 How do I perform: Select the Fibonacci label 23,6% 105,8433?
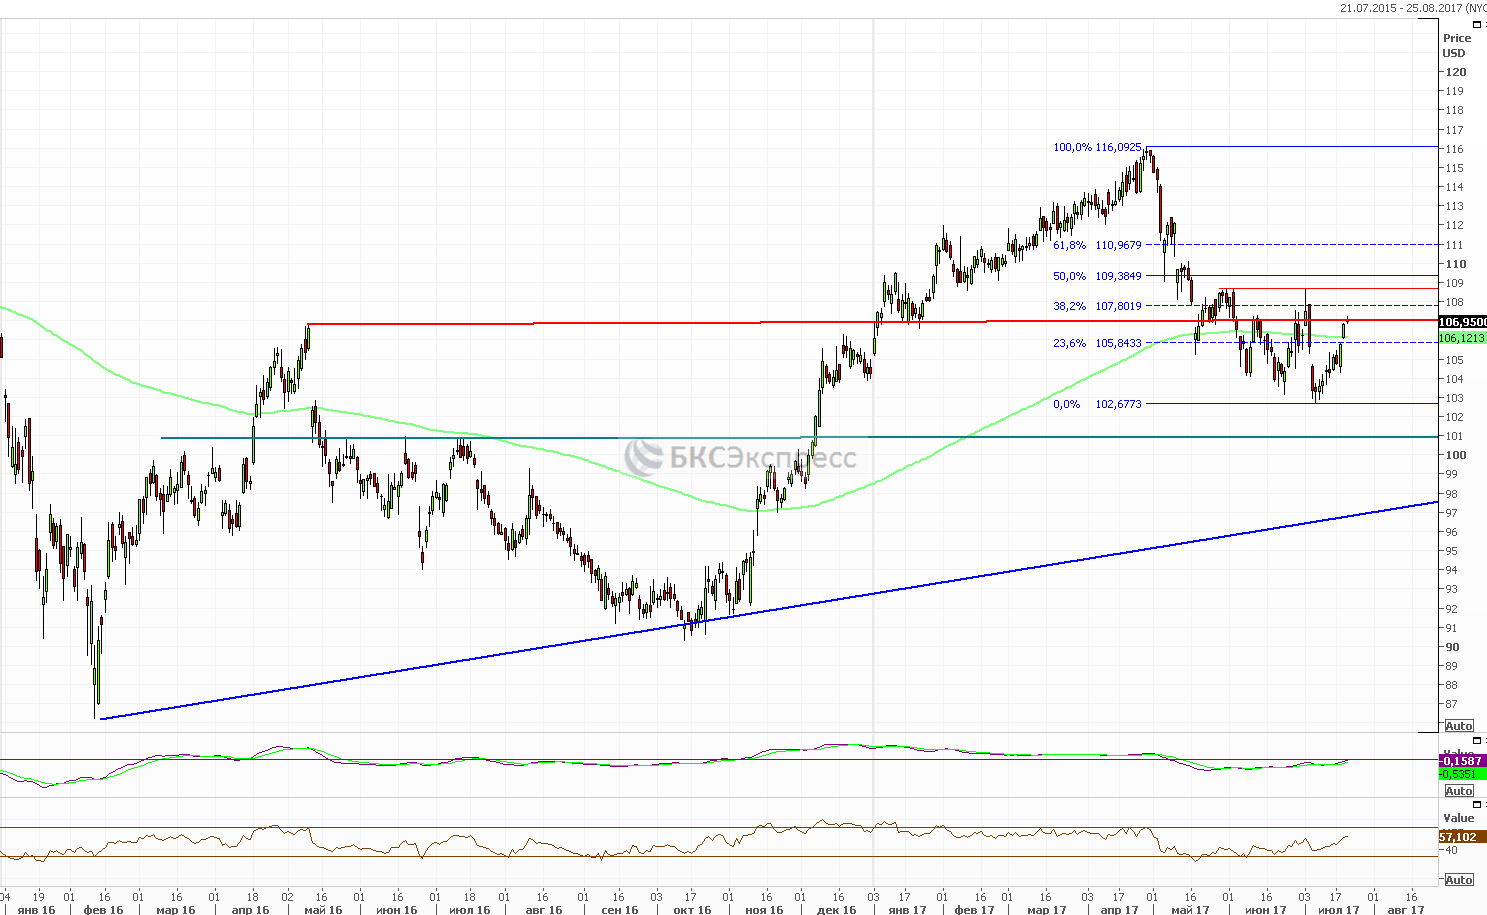point(1097,343)
